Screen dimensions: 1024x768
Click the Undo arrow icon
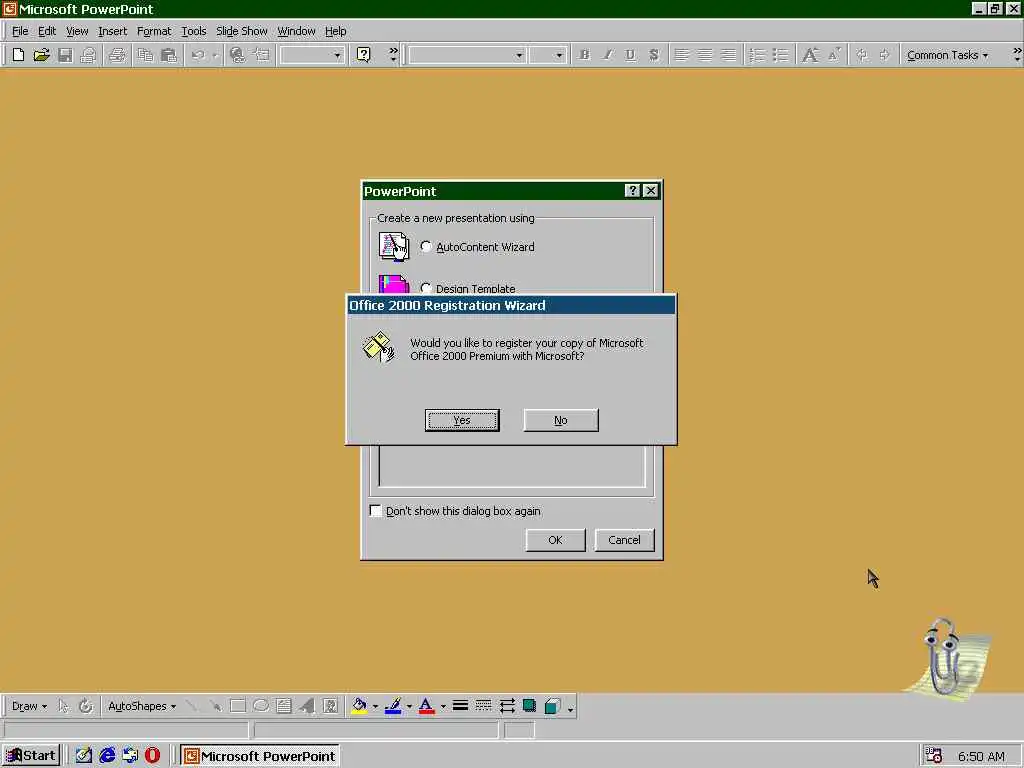(198, 55)
